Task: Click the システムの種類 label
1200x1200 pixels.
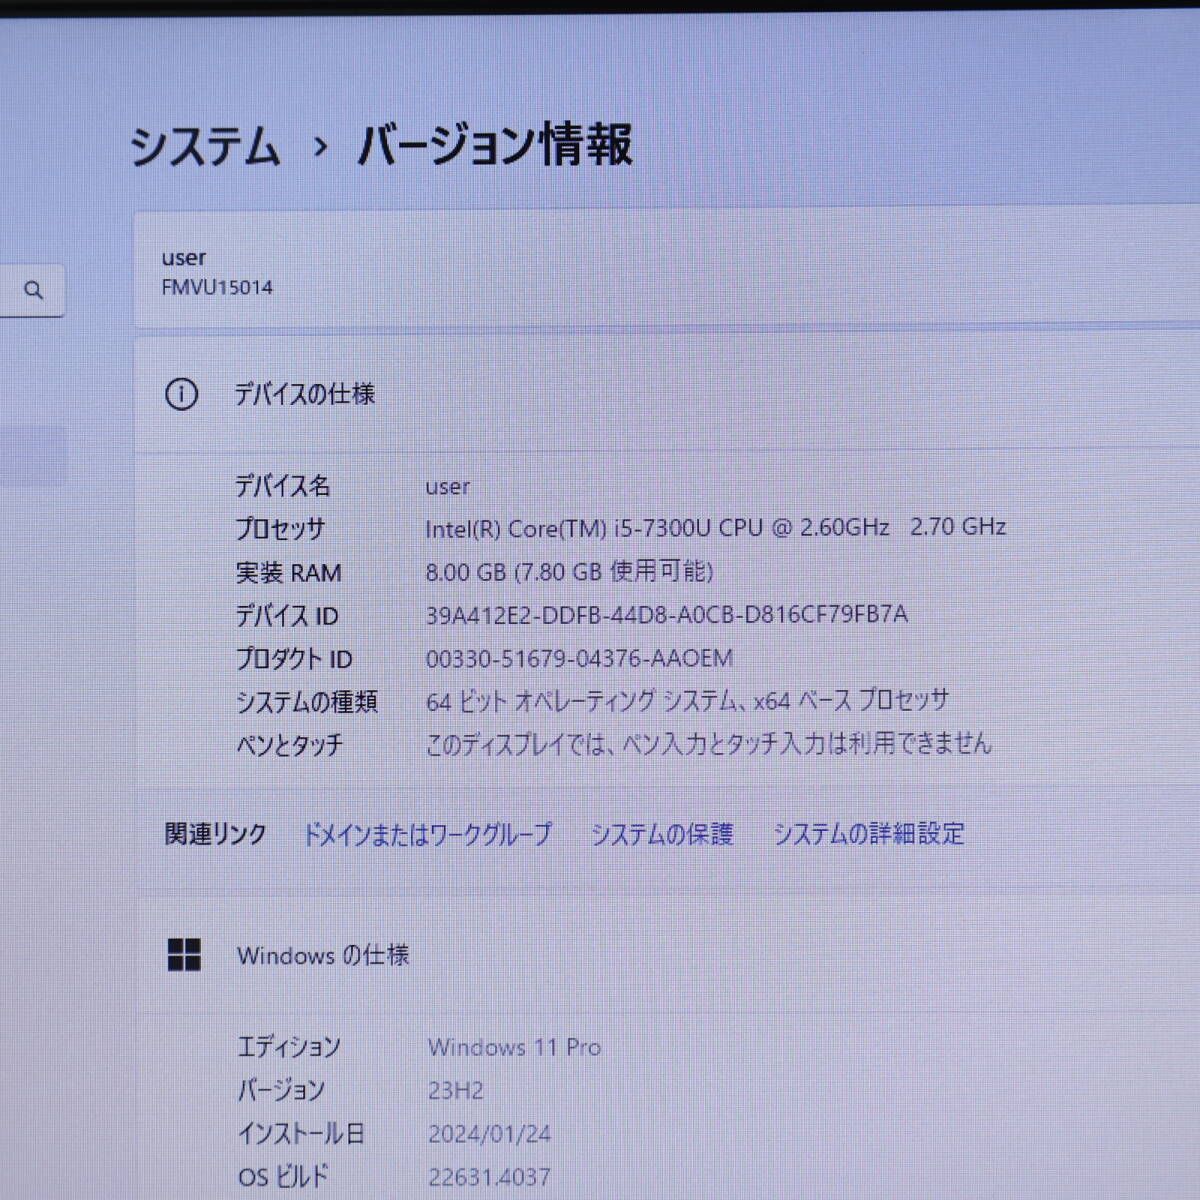Action: (x=307, y=702)
